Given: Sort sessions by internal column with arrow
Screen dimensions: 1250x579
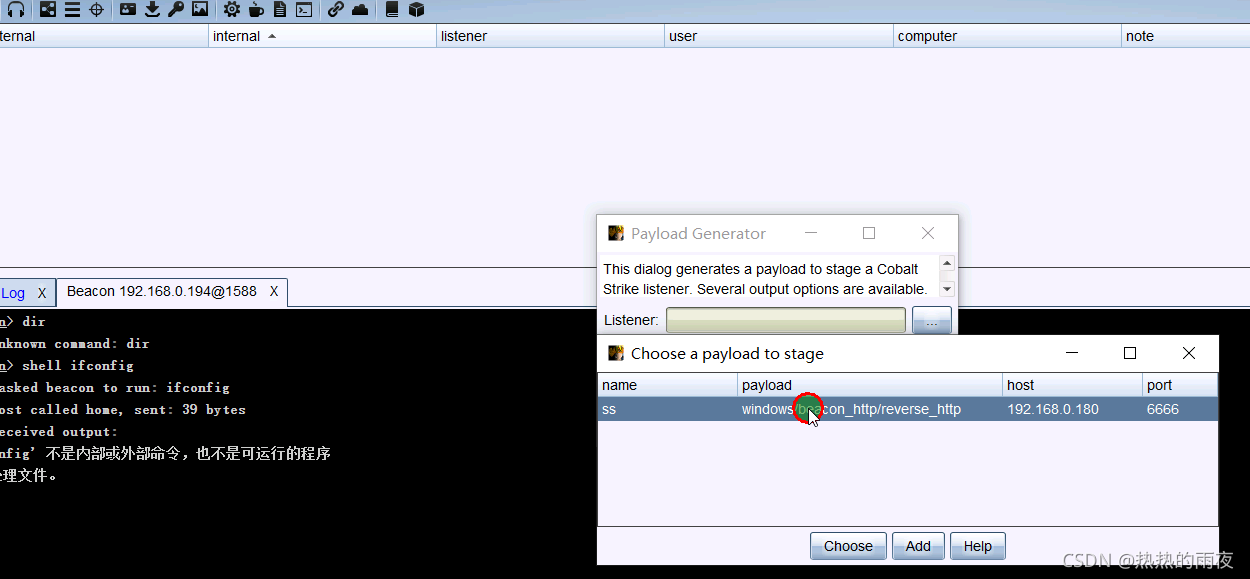Looking at the screenshot, I should [x=323, y=36].
